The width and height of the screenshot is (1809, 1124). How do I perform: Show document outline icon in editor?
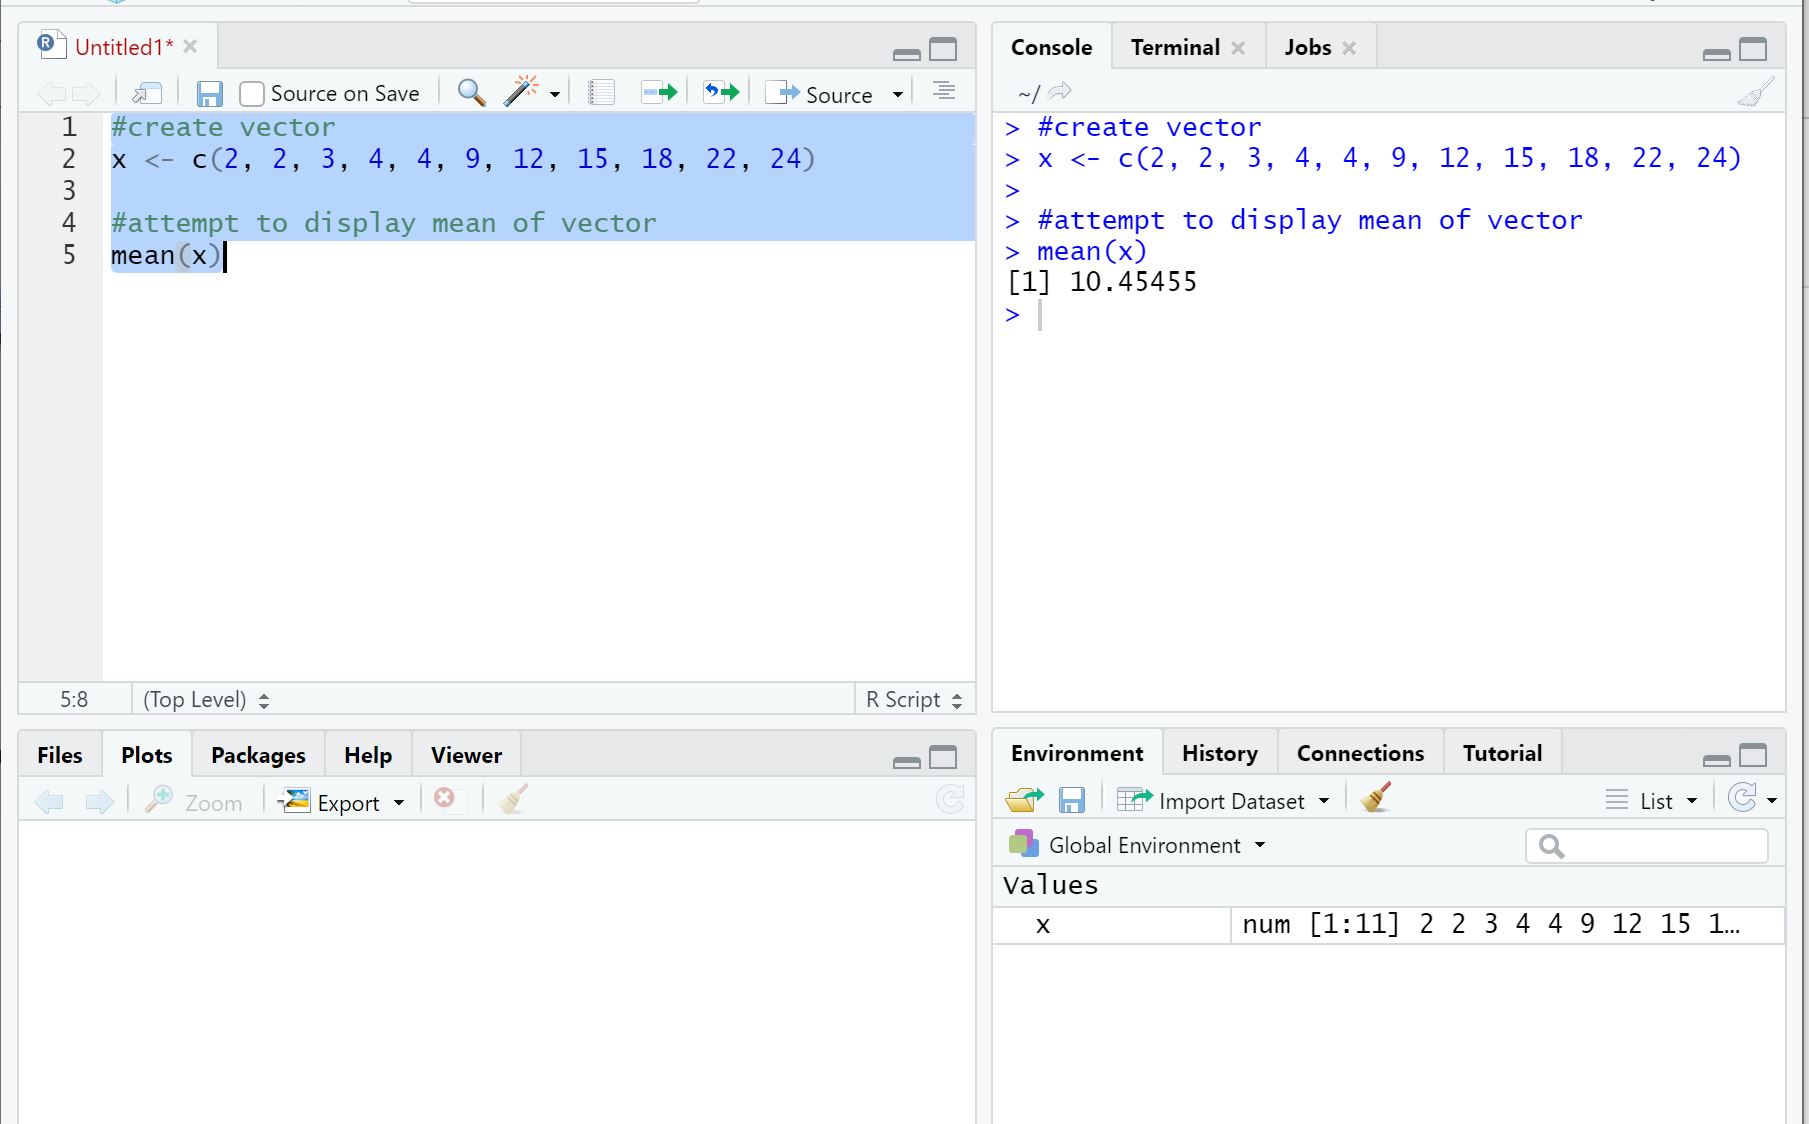944,92
